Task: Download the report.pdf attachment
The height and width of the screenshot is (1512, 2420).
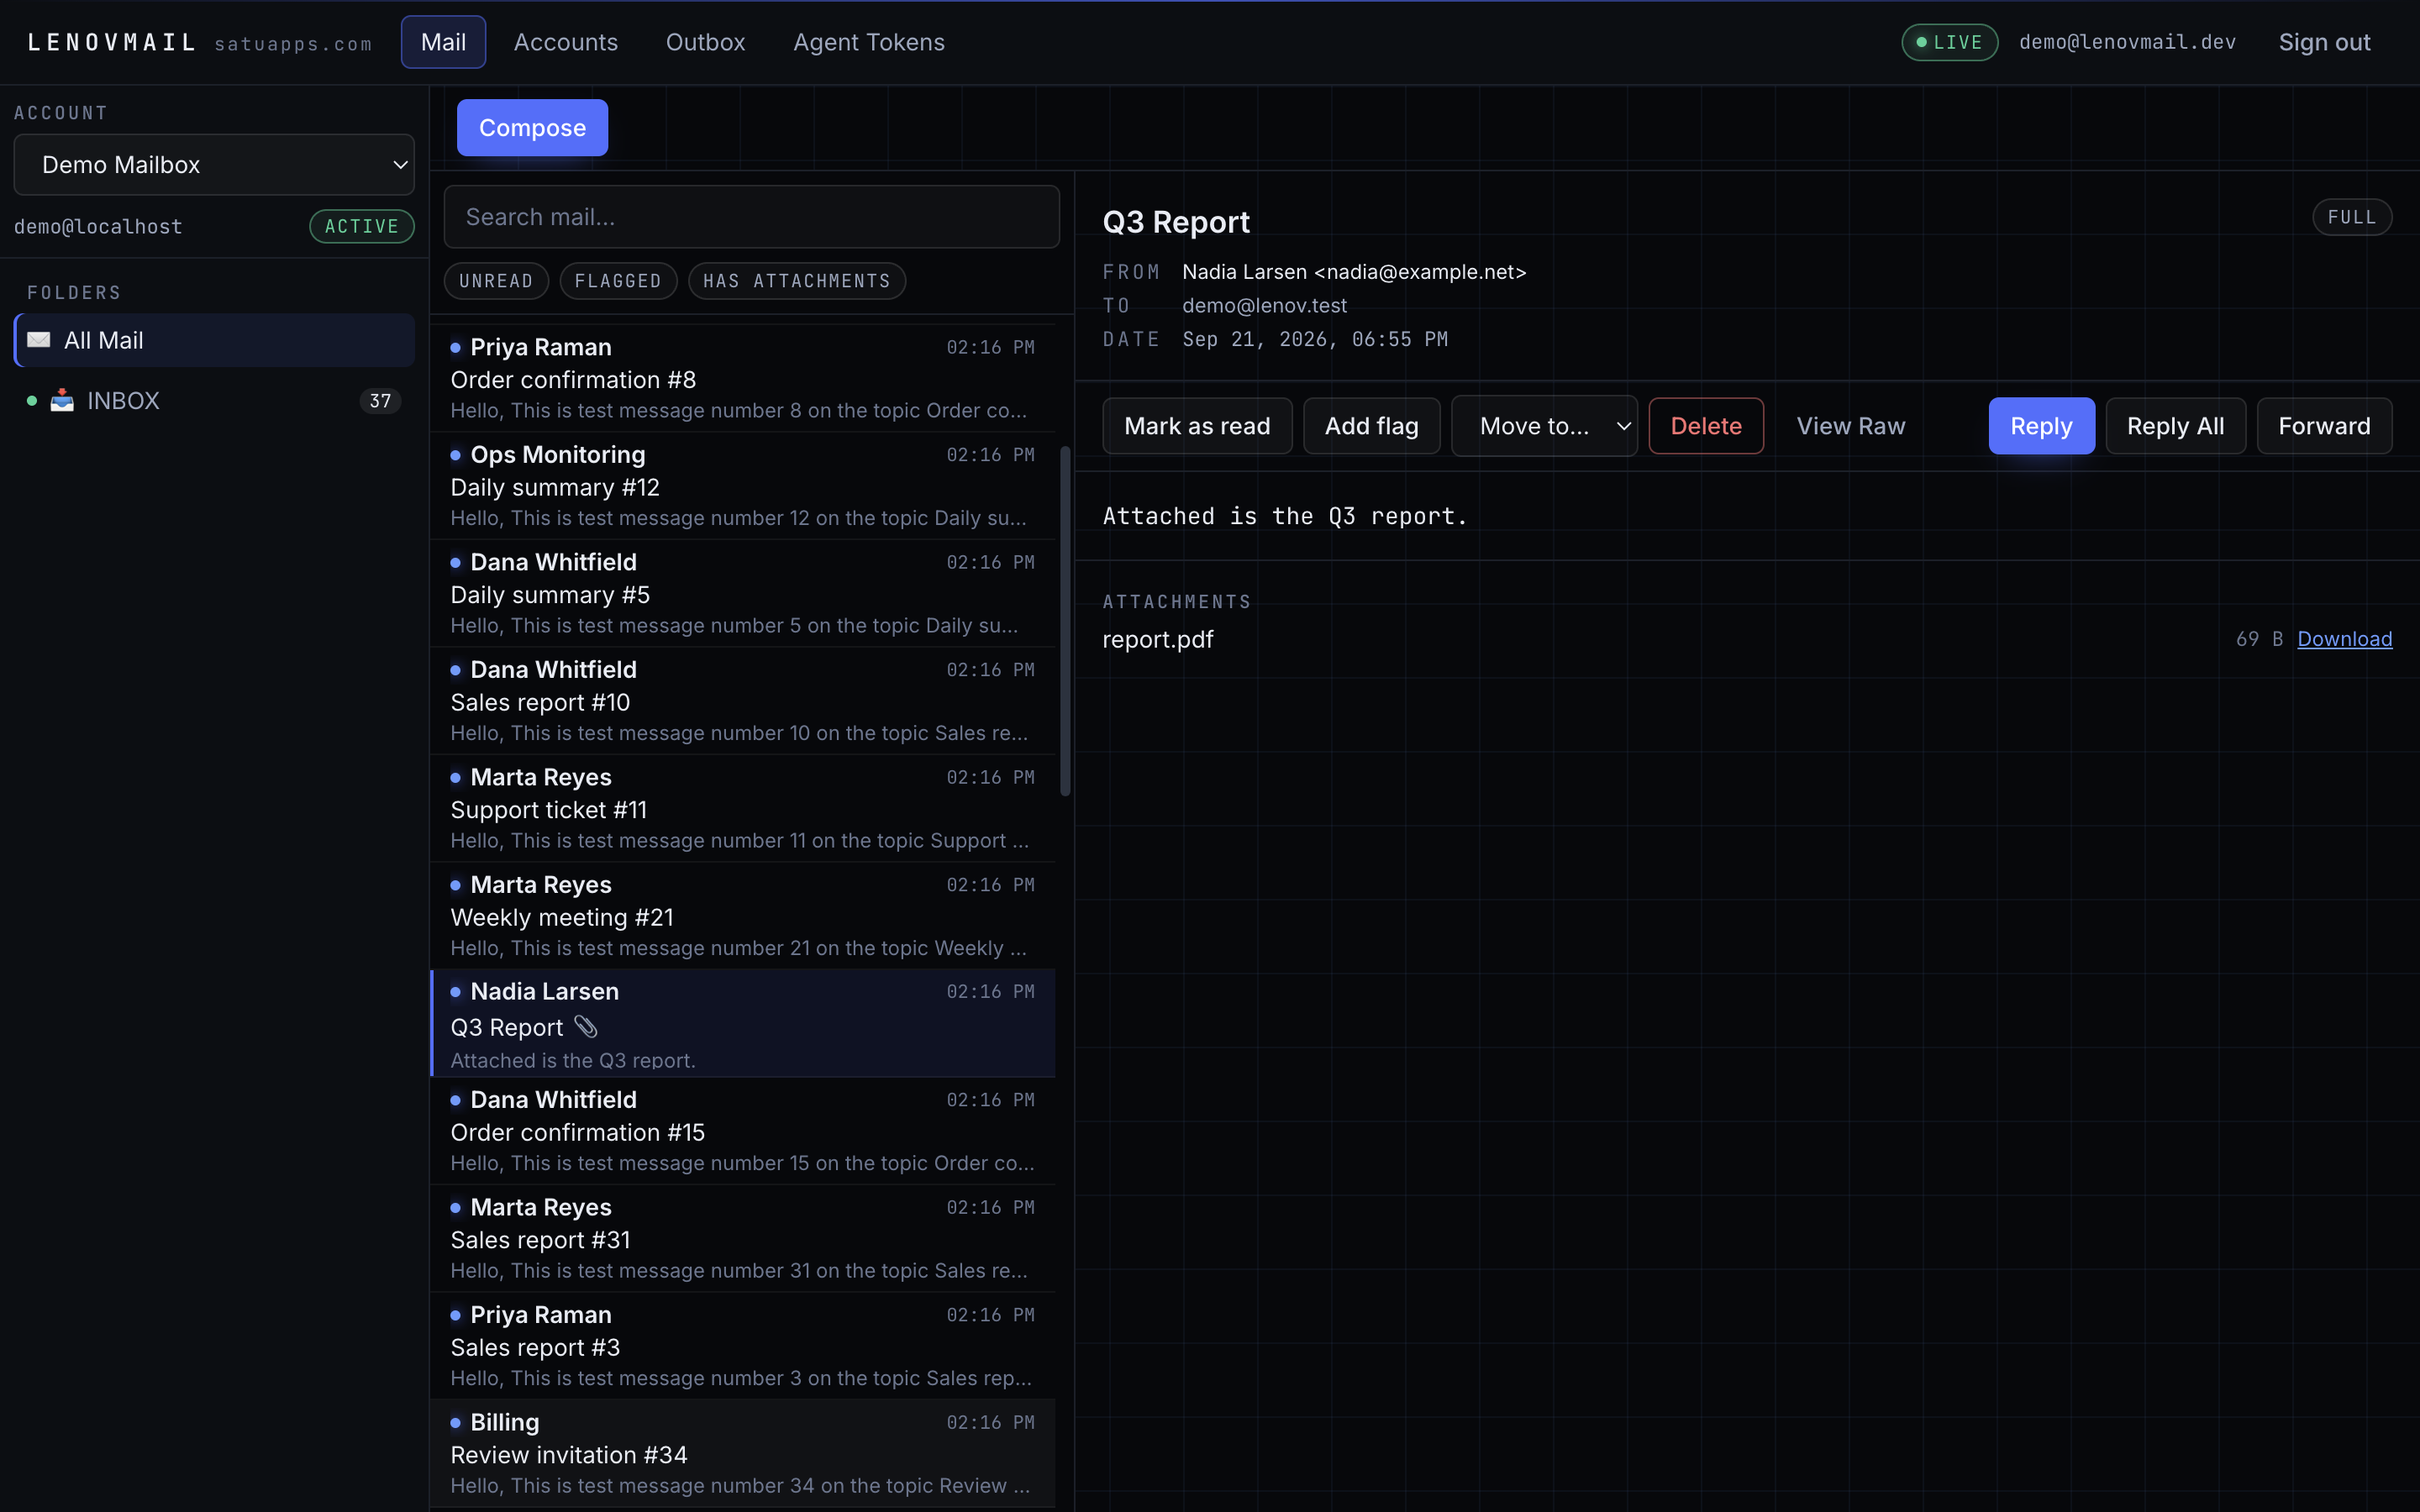Action: coord(2344,639)
